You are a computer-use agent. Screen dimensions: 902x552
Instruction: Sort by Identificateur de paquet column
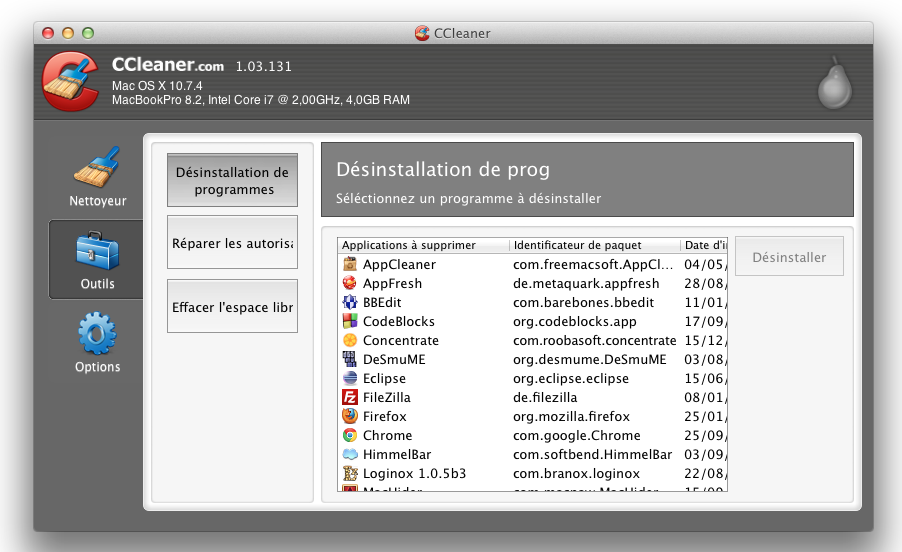coord(594,245)
